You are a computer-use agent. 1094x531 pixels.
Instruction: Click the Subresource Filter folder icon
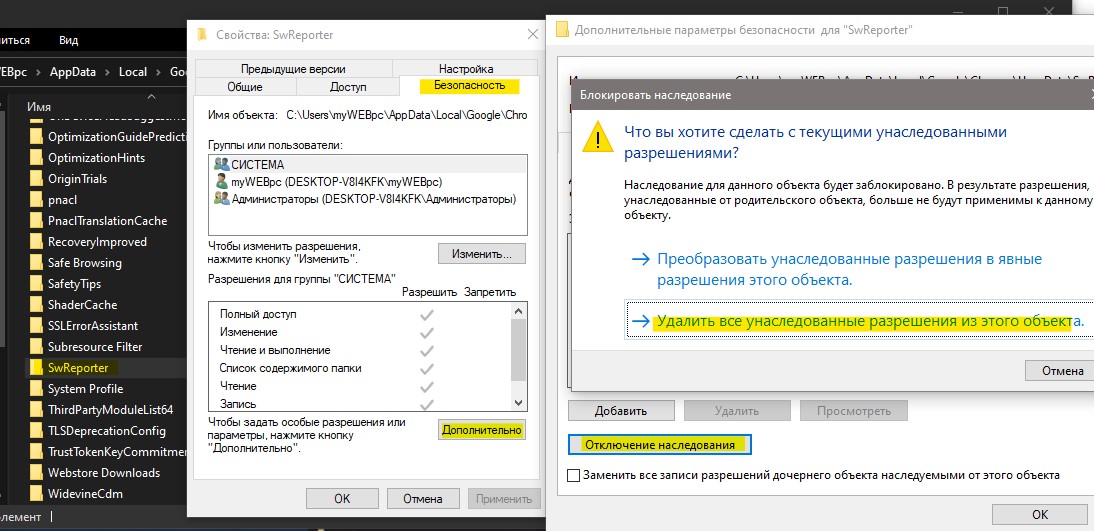36,347
